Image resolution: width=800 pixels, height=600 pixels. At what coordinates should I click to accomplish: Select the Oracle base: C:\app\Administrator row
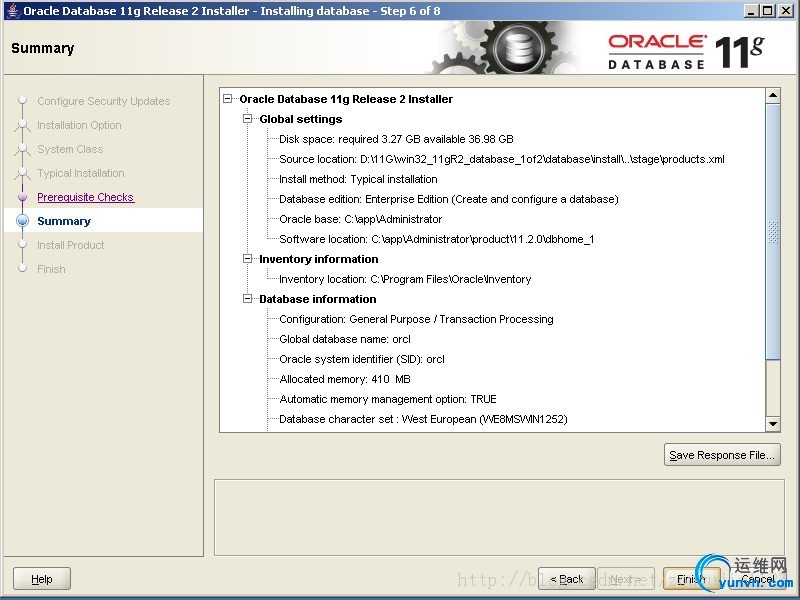point(360,219)
